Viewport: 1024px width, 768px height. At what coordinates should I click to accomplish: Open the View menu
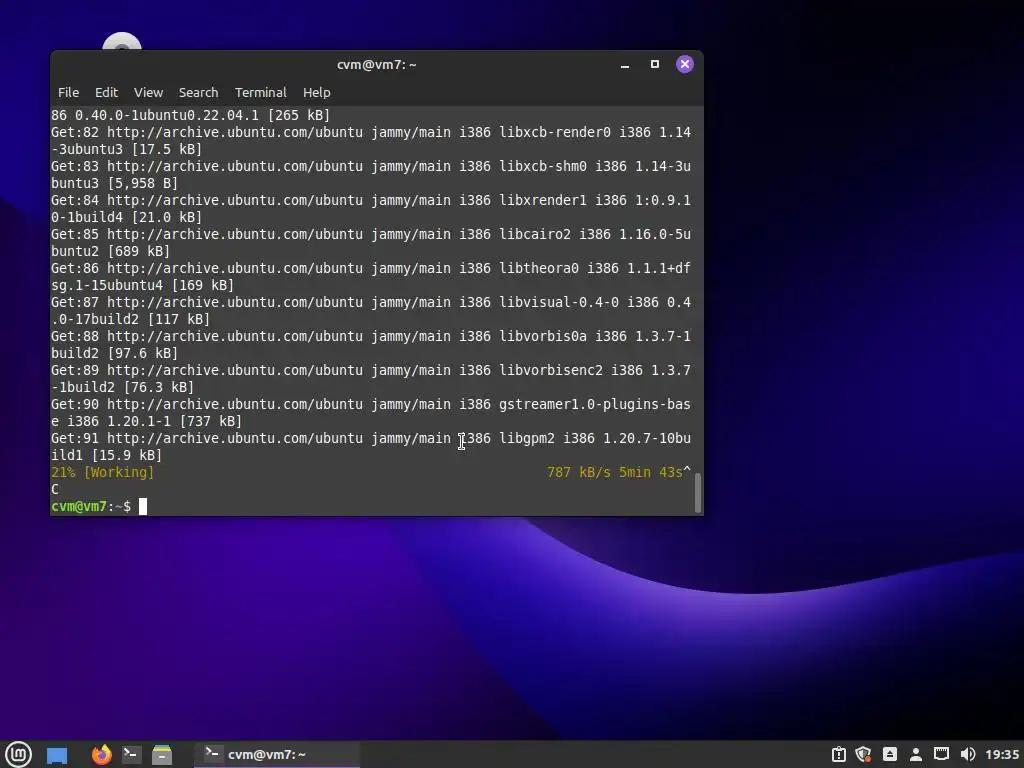click(148, 93)
